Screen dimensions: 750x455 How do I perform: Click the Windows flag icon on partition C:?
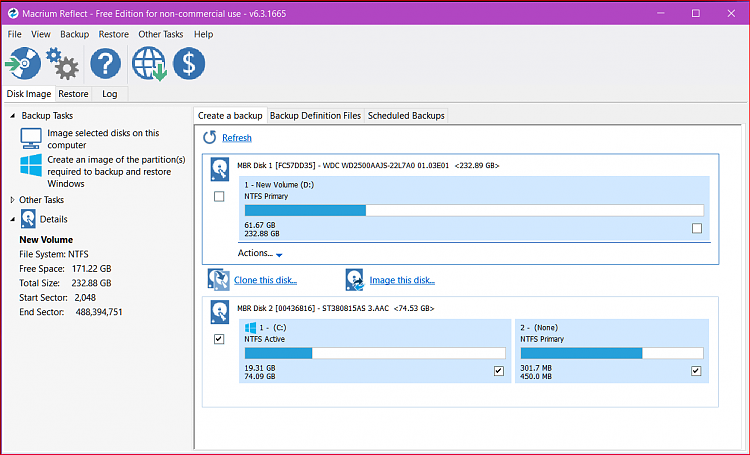click(250, 328)
